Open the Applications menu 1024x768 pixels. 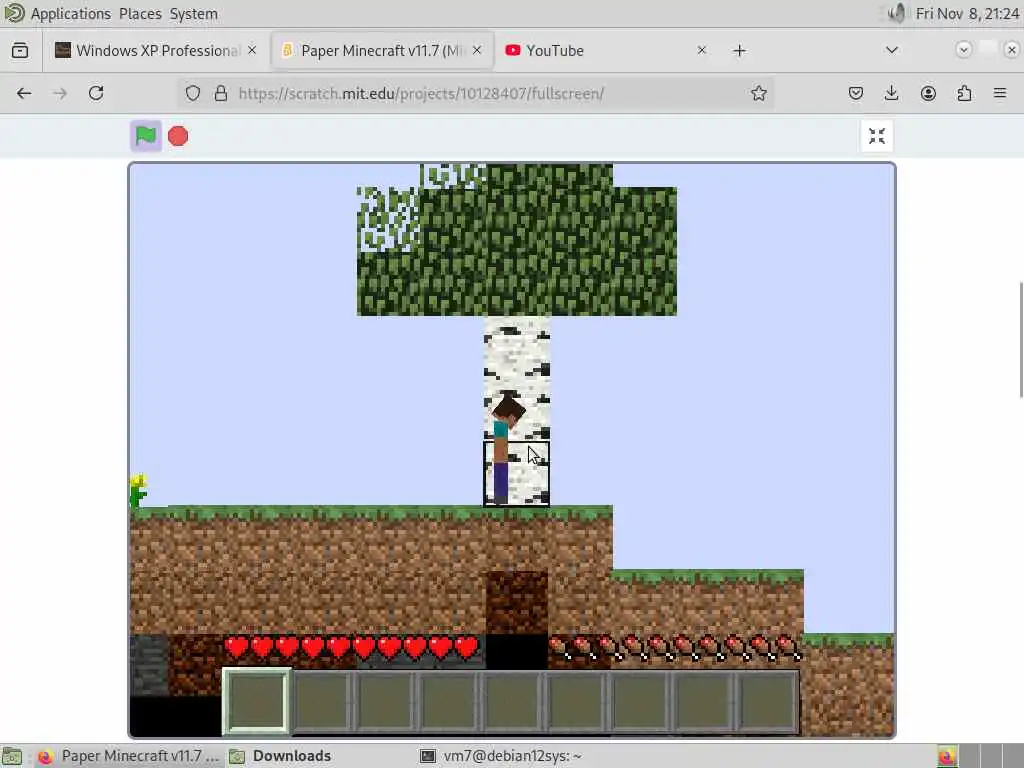[71, 14]
